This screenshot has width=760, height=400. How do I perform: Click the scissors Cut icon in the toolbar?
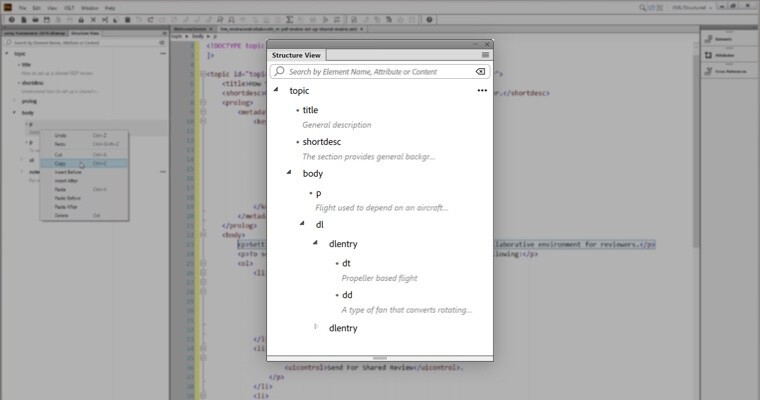(x=105, y=20)
